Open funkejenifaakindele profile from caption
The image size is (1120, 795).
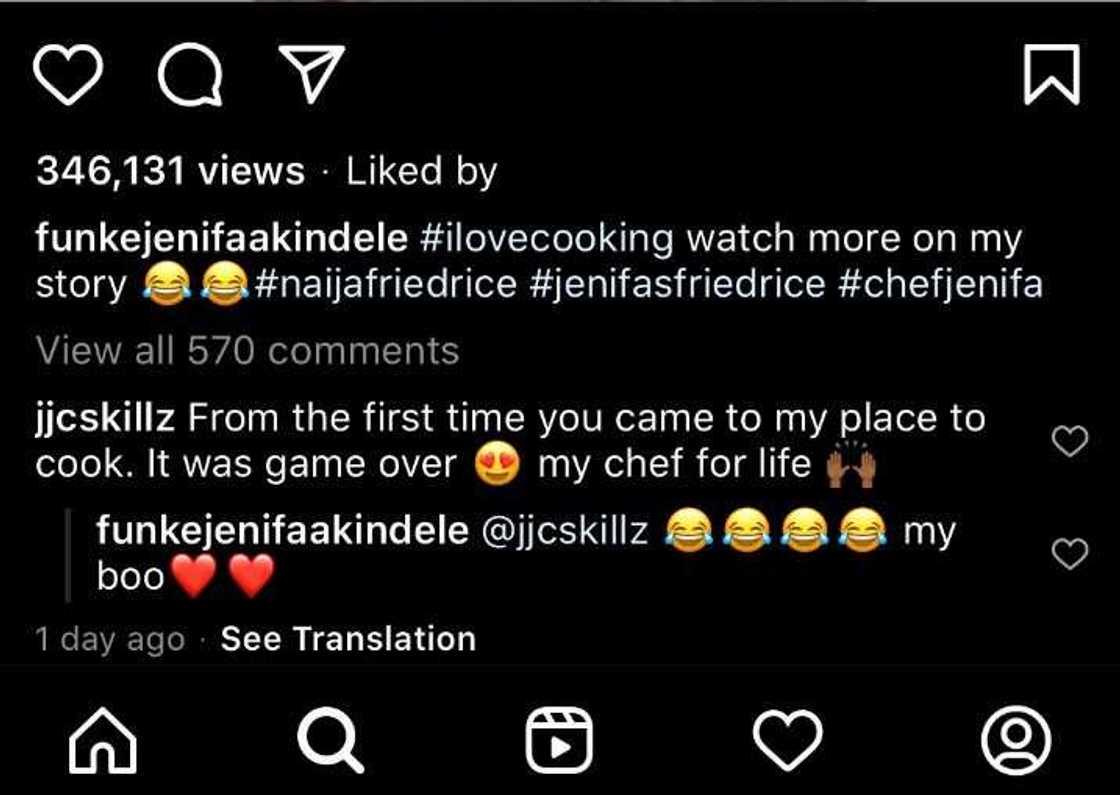point(222,239)
